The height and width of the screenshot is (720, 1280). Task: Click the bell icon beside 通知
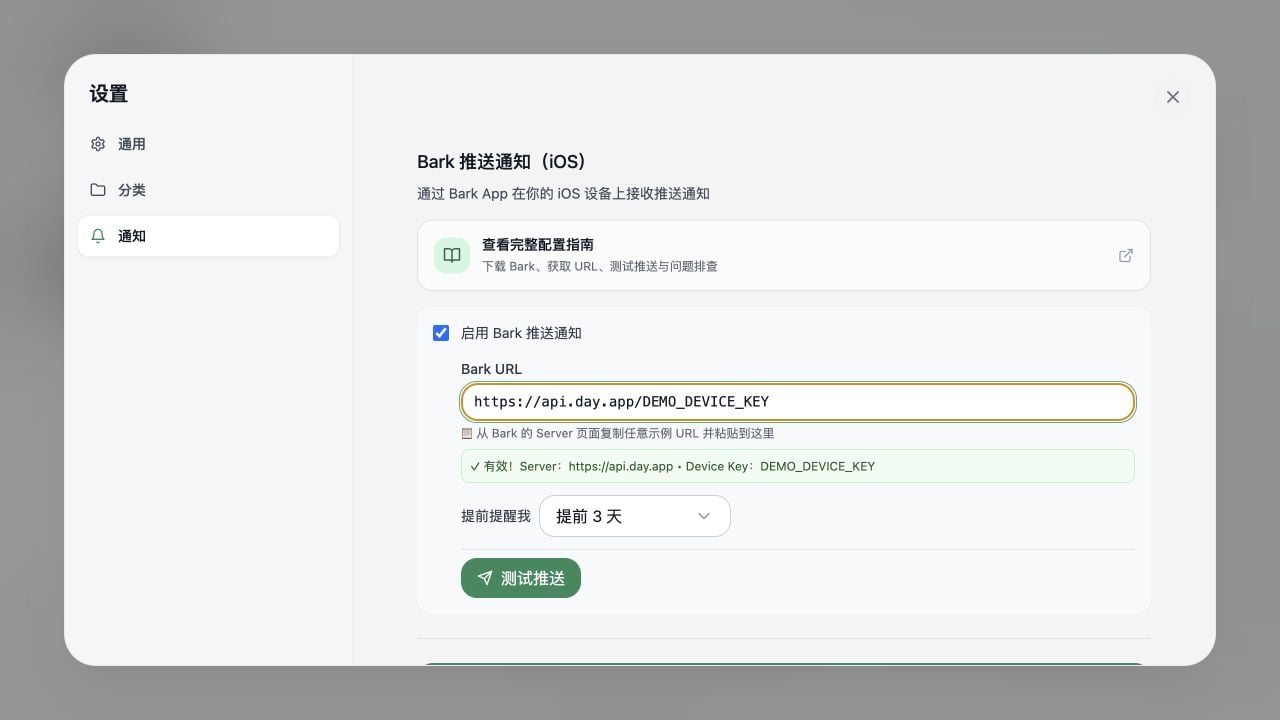(98, 236)
